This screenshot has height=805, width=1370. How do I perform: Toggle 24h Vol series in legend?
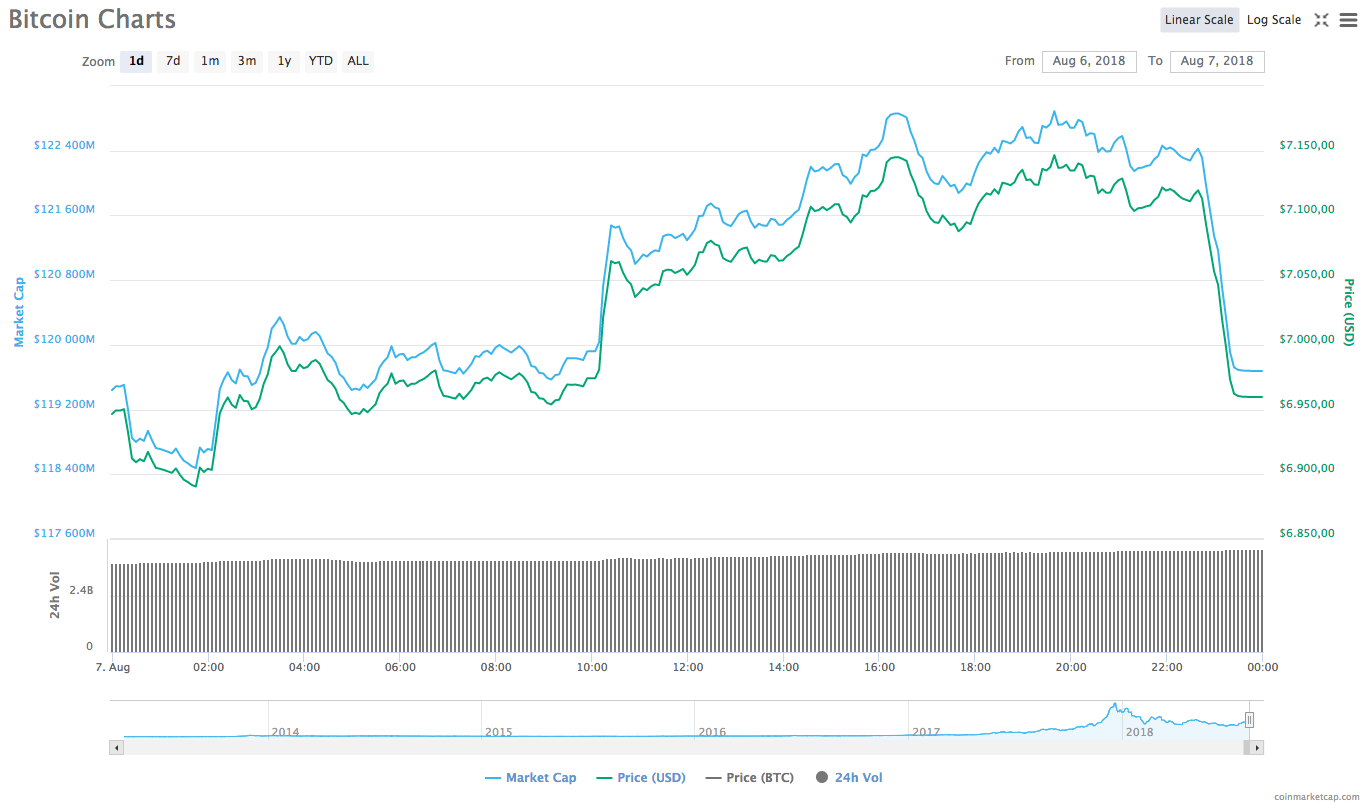tap(849, 778)
